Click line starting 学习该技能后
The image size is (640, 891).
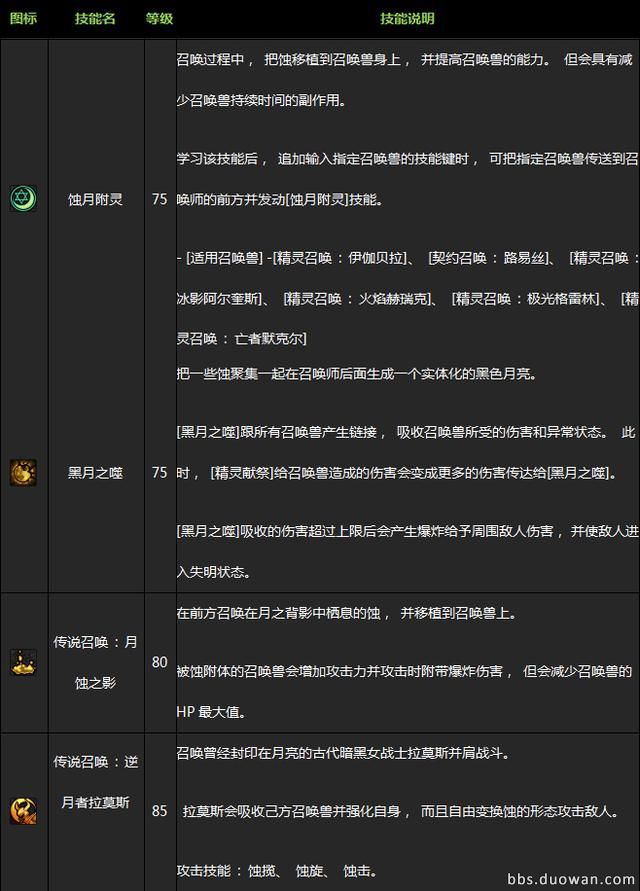(408, 159)
